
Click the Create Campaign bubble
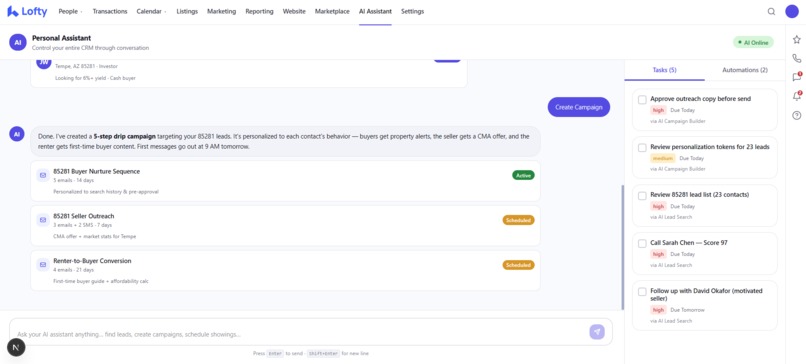click(x=579, y=107)
